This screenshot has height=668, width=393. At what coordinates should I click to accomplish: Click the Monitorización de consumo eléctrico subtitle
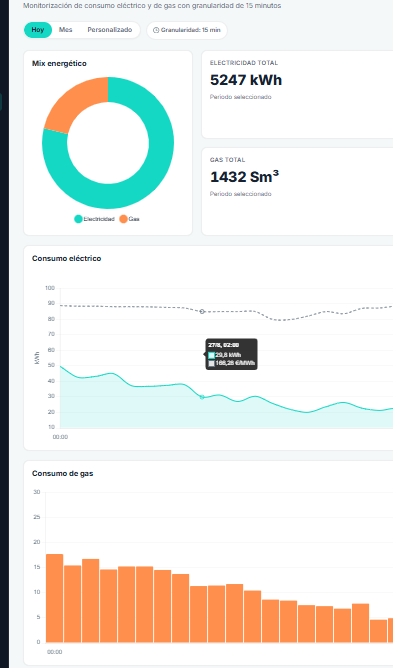[152, 6]
